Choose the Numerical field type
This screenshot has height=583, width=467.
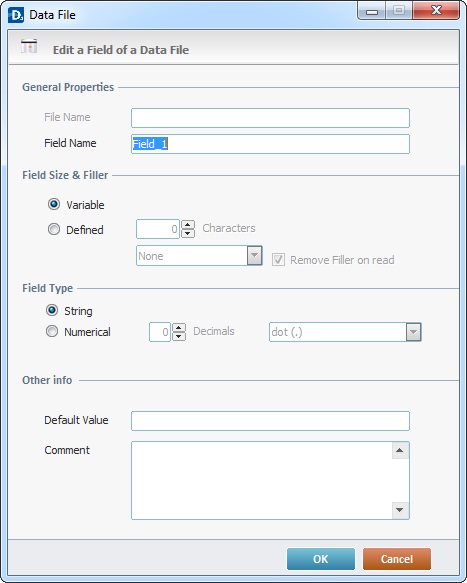(52, 331)
